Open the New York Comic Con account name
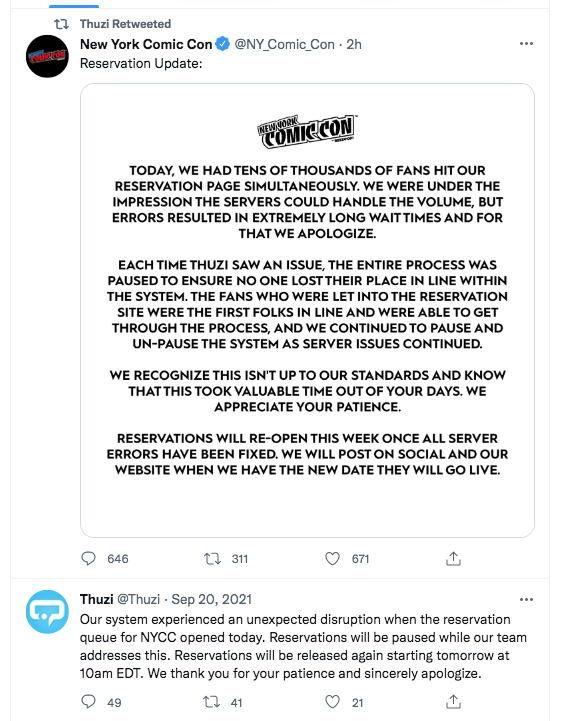This screenshot has height=721, width=577. click(x=146, y=44)
